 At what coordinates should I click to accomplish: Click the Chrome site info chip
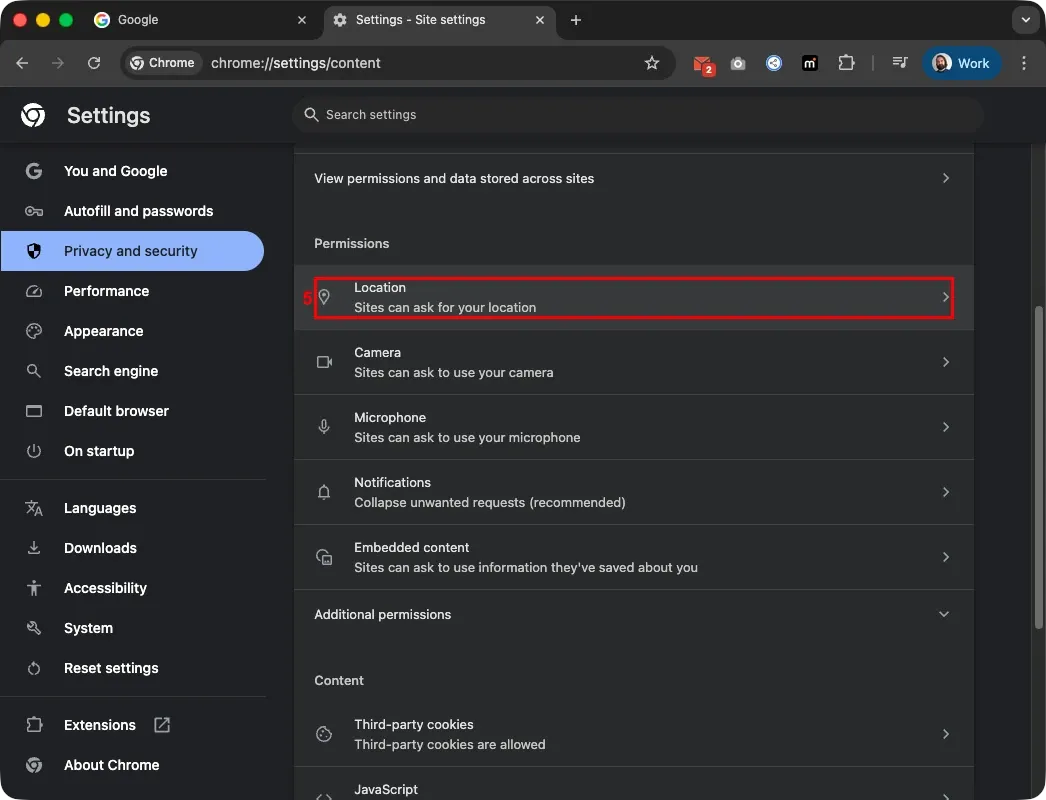click(162, 63)
